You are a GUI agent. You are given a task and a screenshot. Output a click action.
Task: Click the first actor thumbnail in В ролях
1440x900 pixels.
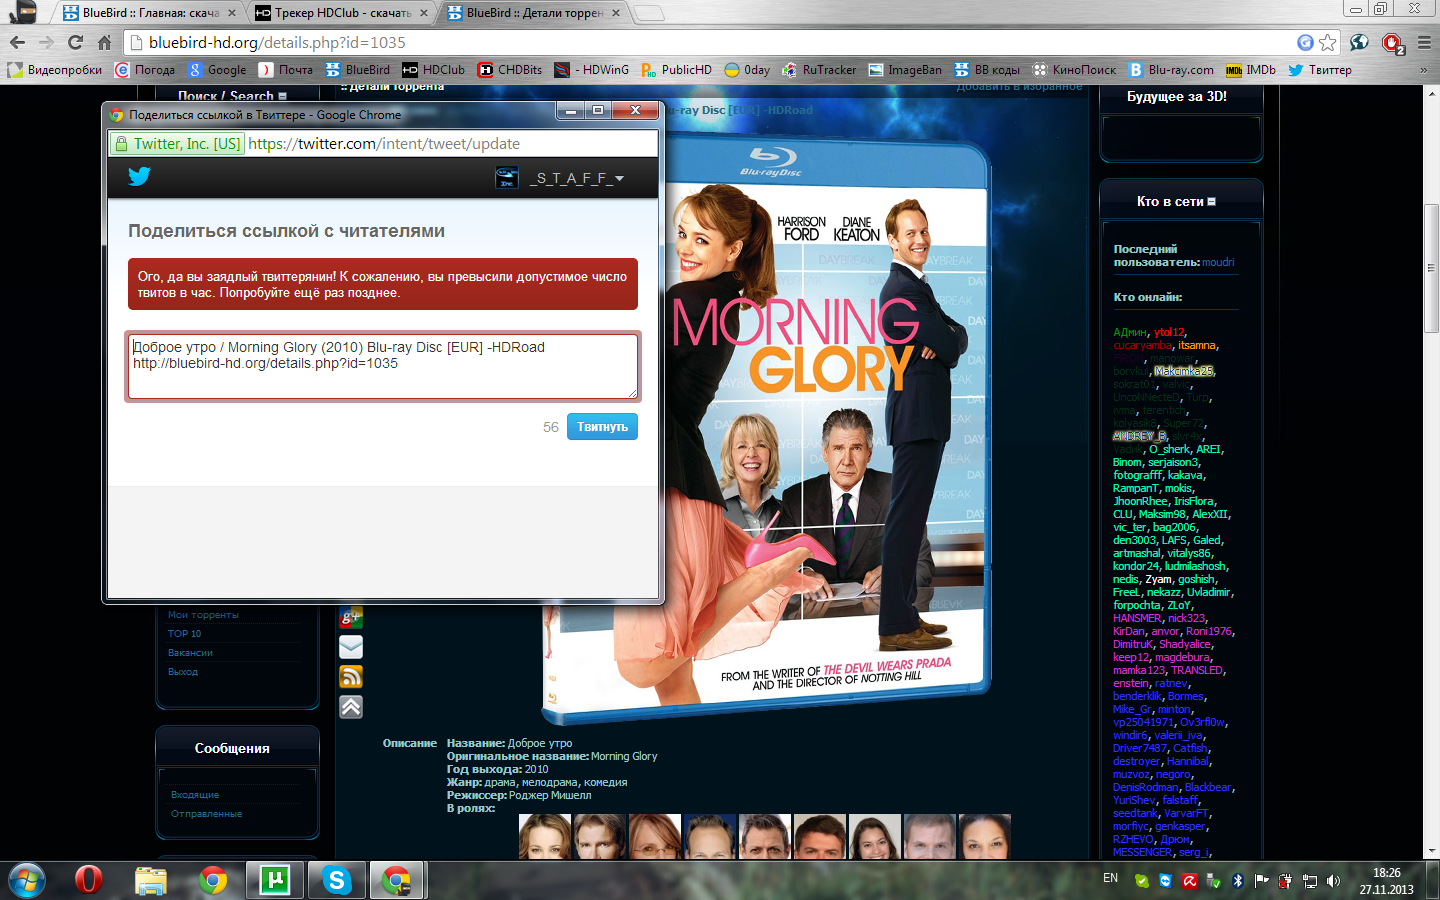pyautogui.click(x=545, y=837)
